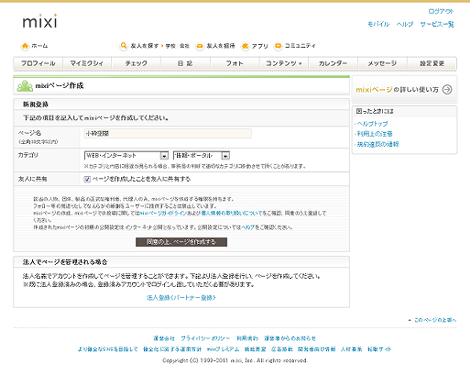Open the 設定変更 tab

pos(432,63)
